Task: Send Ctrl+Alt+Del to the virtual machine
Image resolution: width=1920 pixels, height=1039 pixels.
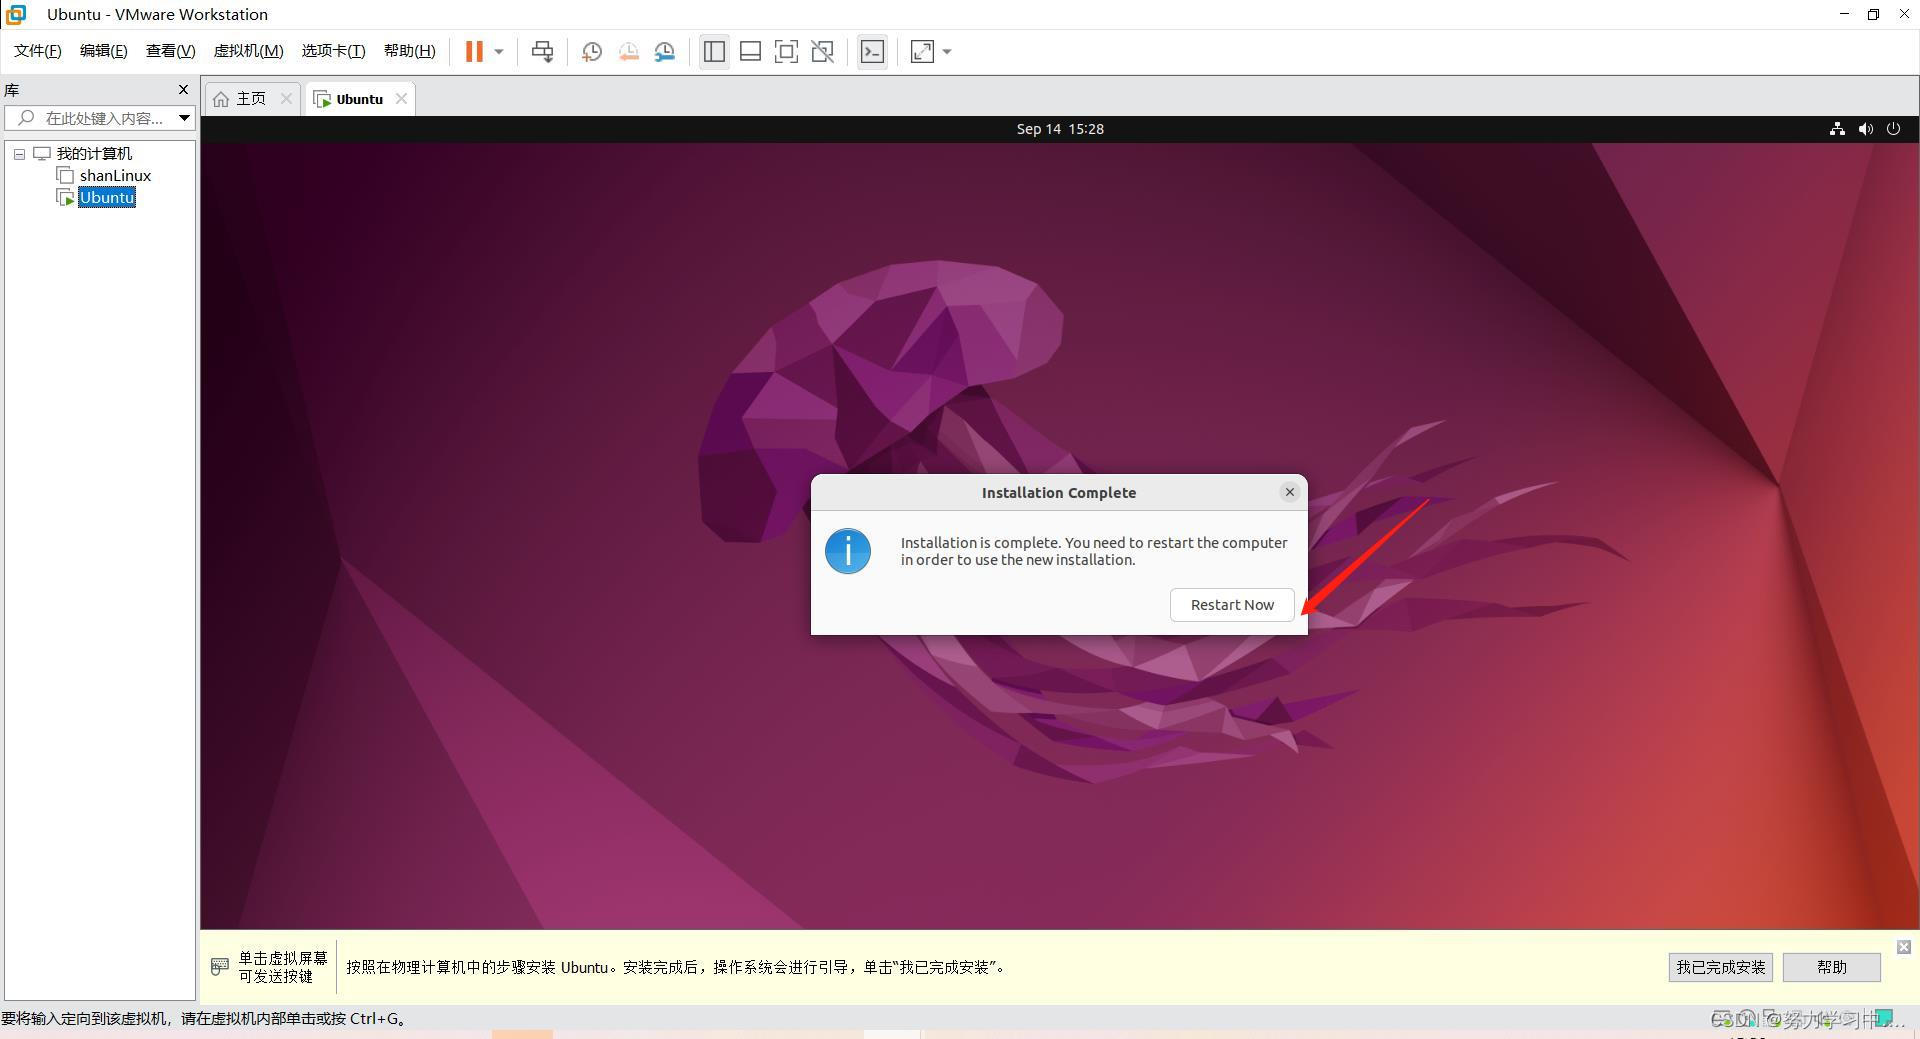Action: (x=543, y=51)
